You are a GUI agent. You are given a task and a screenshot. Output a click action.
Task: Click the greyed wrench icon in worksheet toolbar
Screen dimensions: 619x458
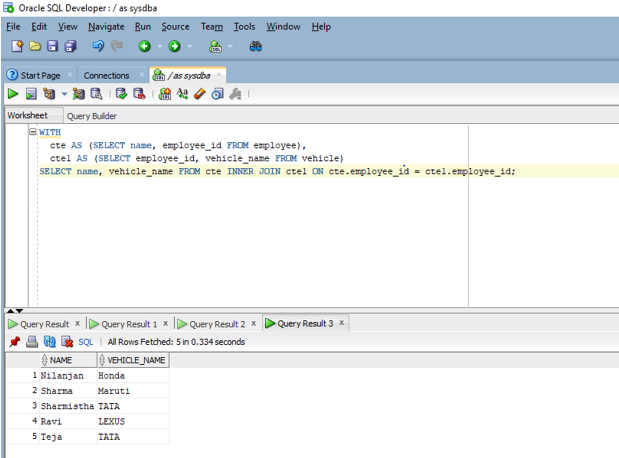pos(235,94)
